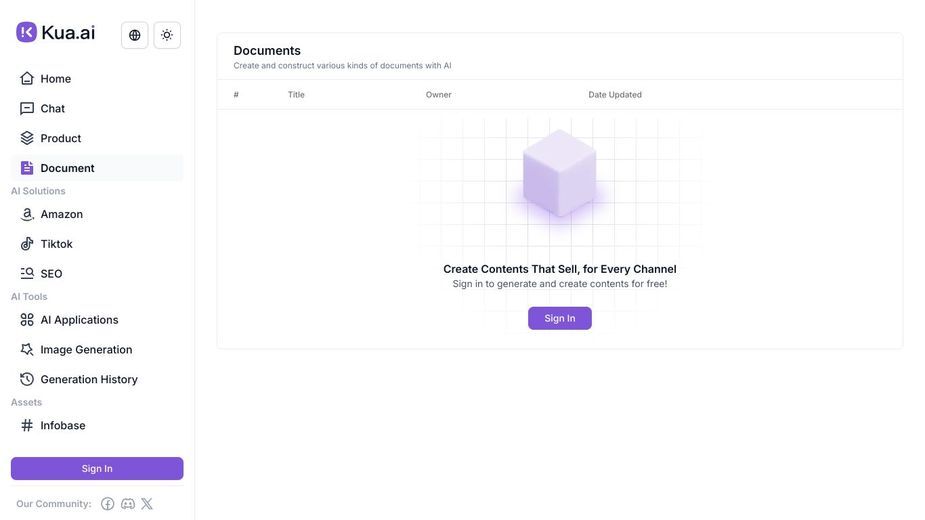Open the Tiktok AI solution
Image resolution: width=925 pixels, height=520 pixels.
[x=97, y=244]
